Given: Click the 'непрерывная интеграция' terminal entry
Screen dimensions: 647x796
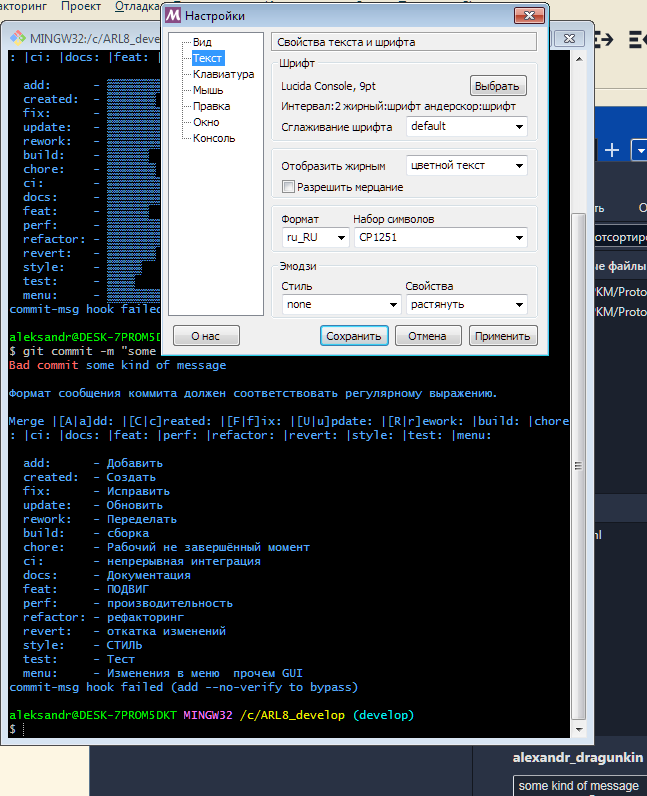Looking at the screenshot, I should click(184, 561).
